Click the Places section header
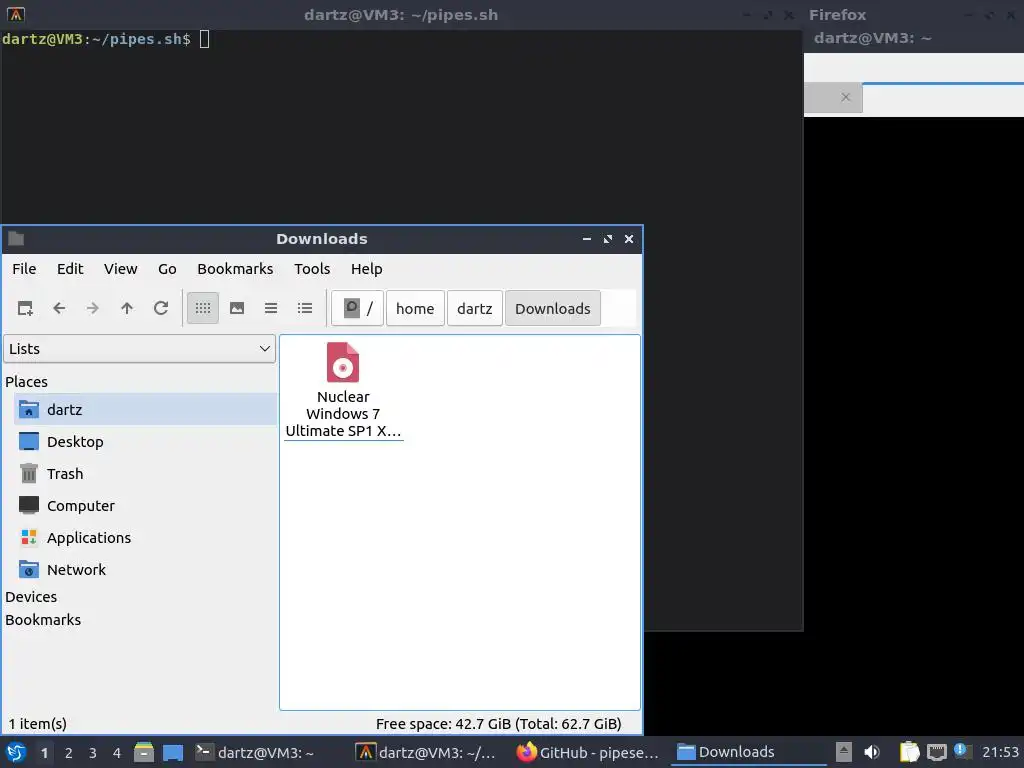This screenshot has height=768, width=1024. [27, 381]
